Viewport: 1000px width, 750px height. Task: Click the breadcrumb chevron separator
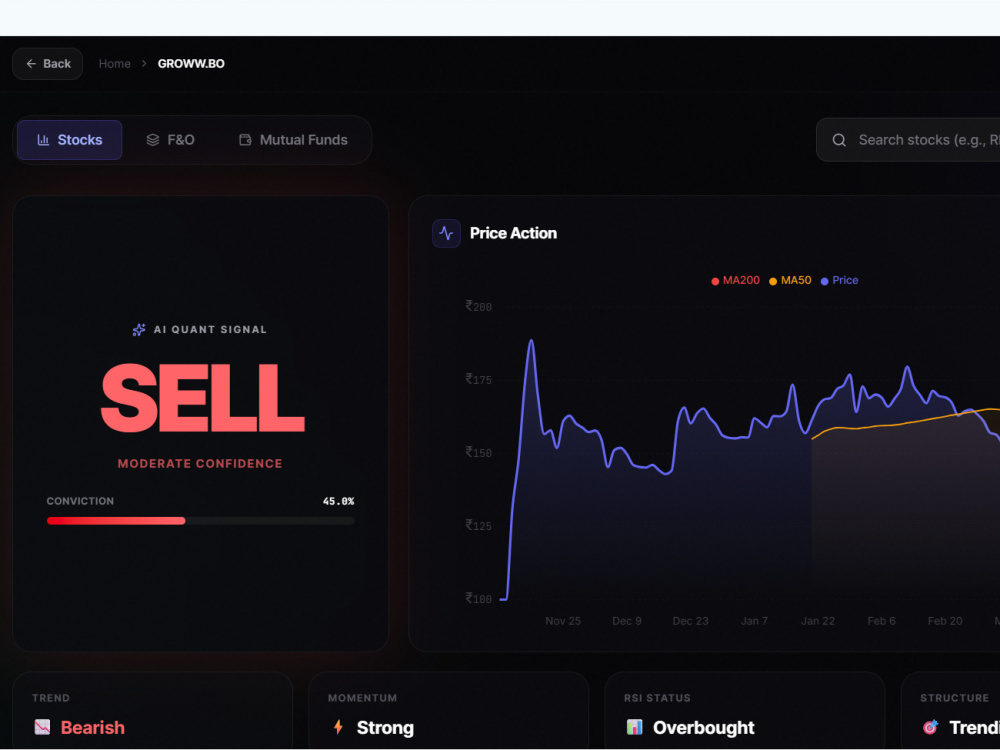coord(144,64)
